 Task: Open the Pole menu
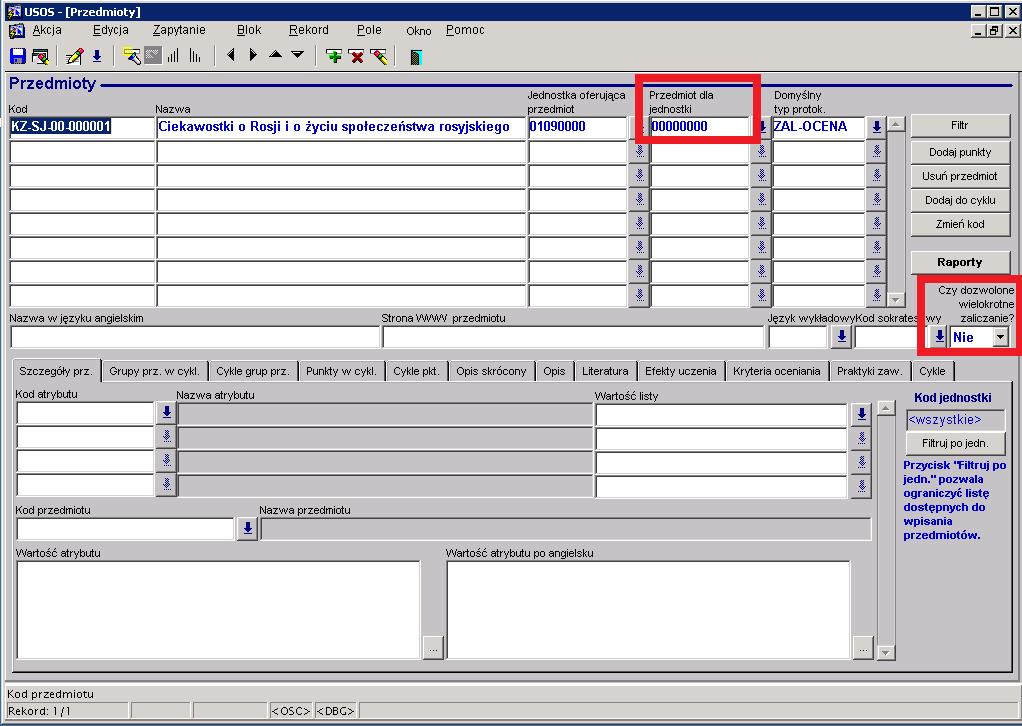click(x=370, y=30)
